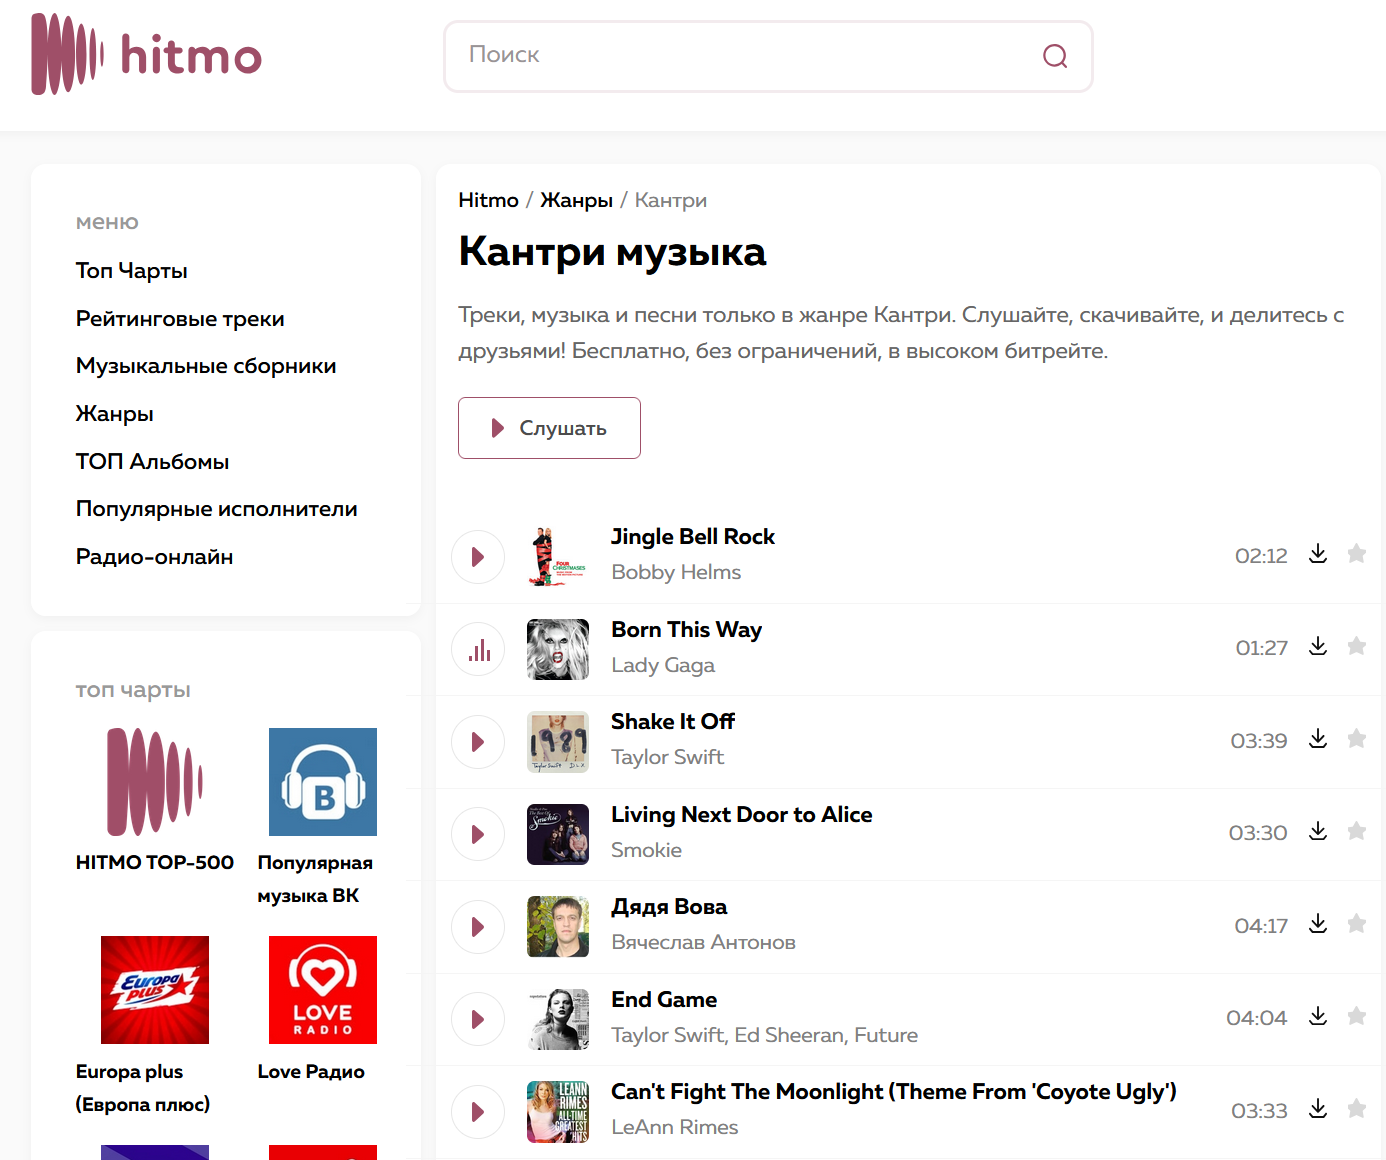Open Популярная музыка ВК chart icon
Screen dimensions: 1386x1160
tap(323, 782)
